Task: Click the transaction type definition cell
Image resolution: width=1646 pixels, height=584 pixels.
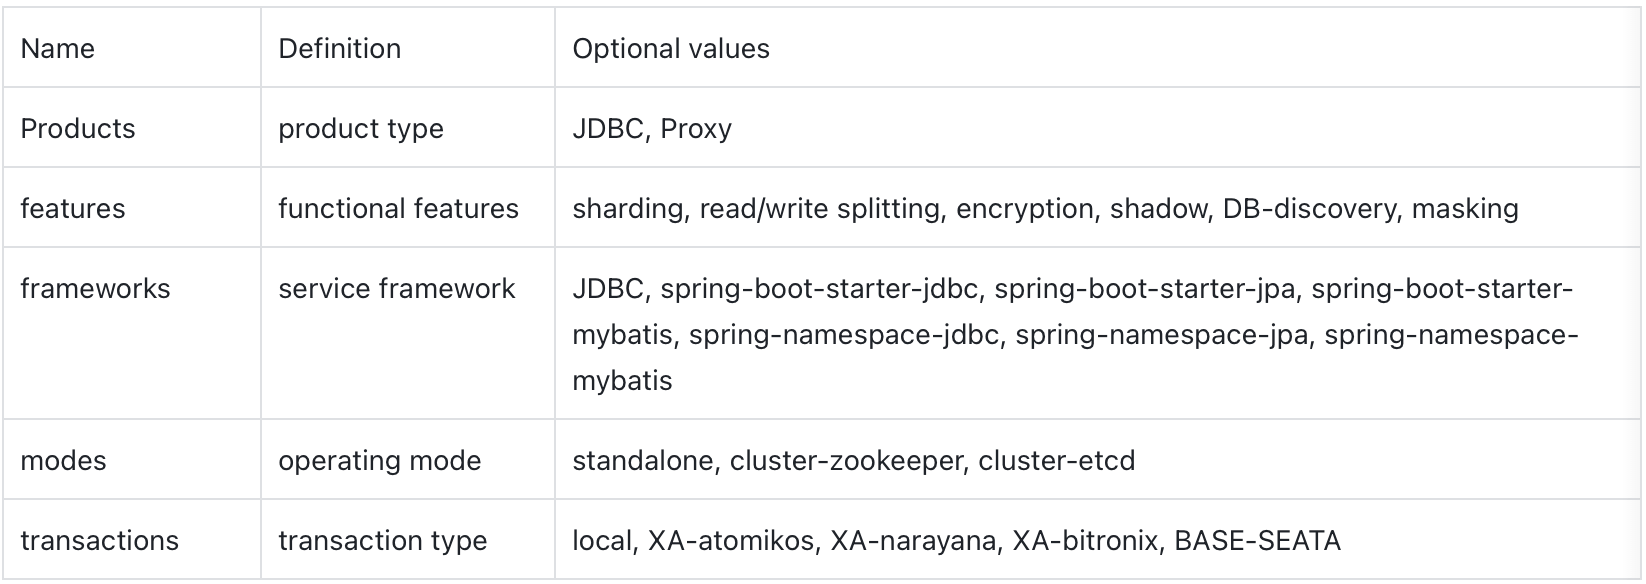Action: (x=408, y=540)
